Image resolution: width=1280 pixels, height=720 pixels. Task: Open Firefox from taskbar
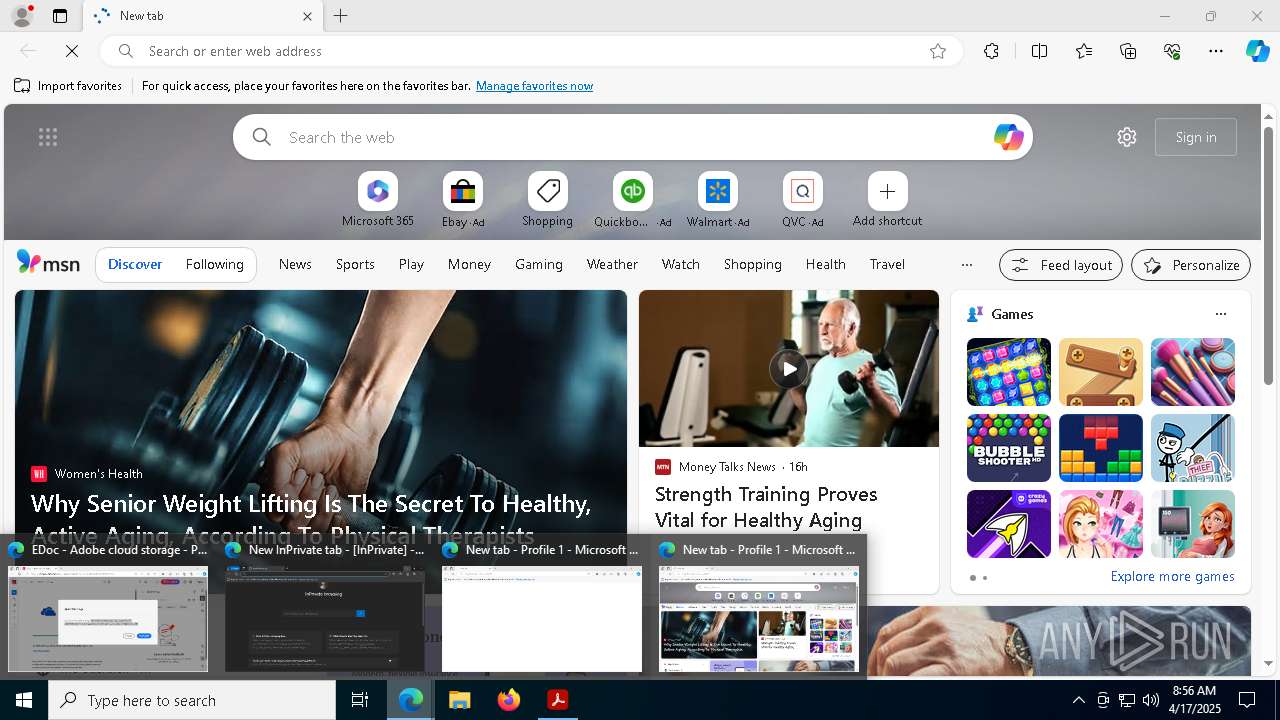pos(509,700)
